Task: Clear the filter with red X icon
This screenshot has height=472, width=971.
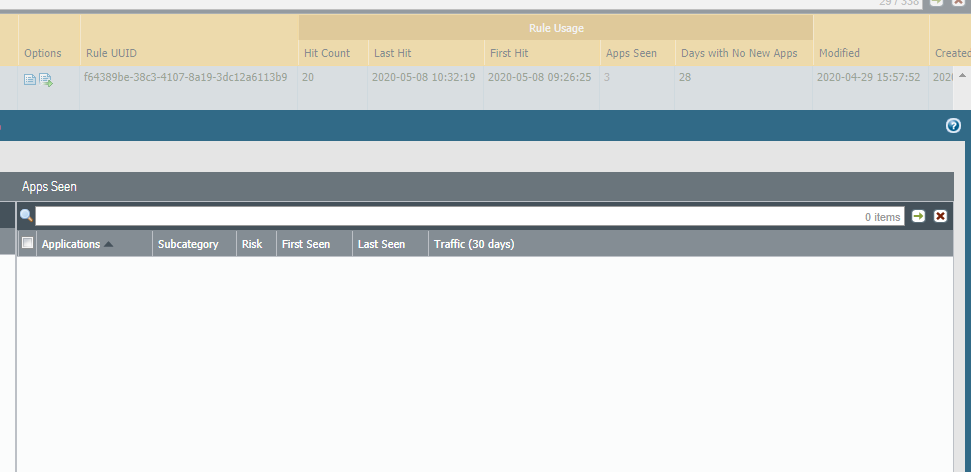Action: pos(940,216)
